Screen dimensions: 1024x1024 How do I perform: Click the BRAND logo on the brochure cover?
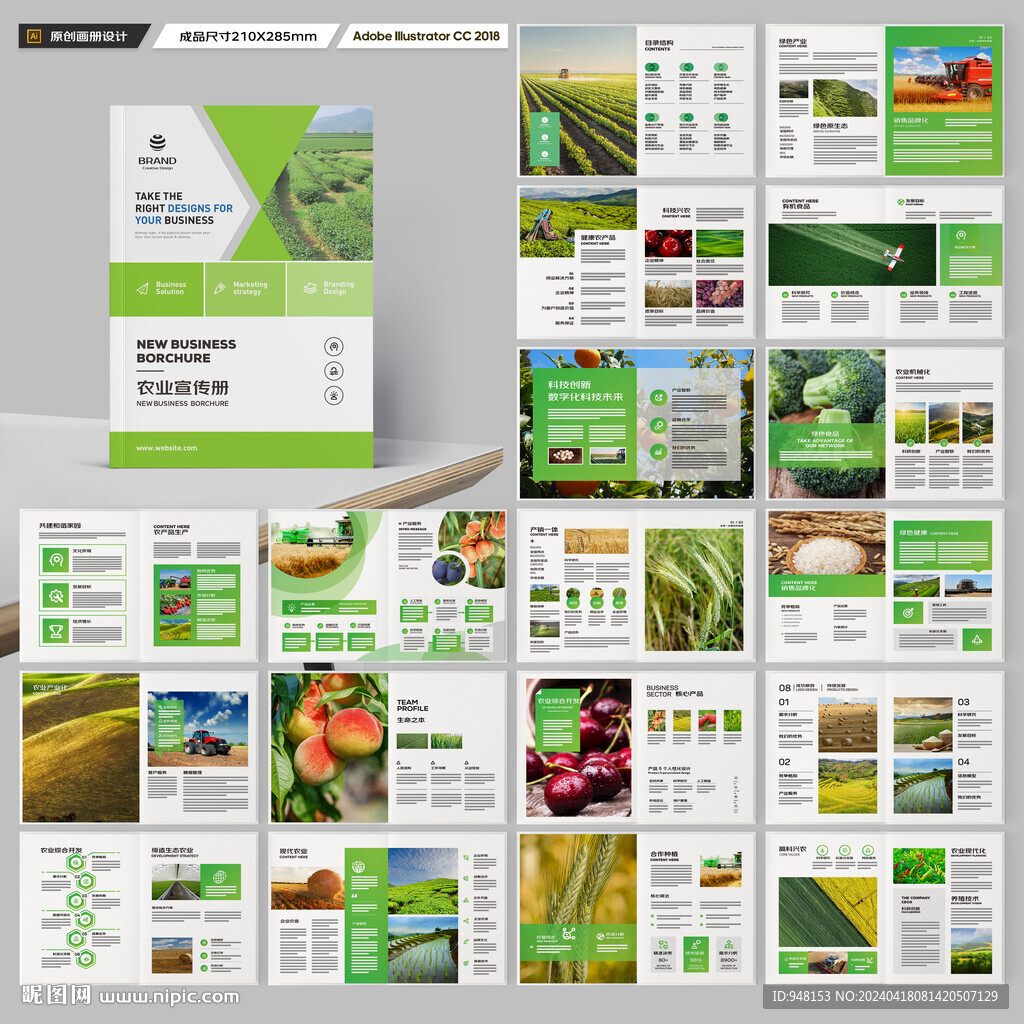coord(157,152)
